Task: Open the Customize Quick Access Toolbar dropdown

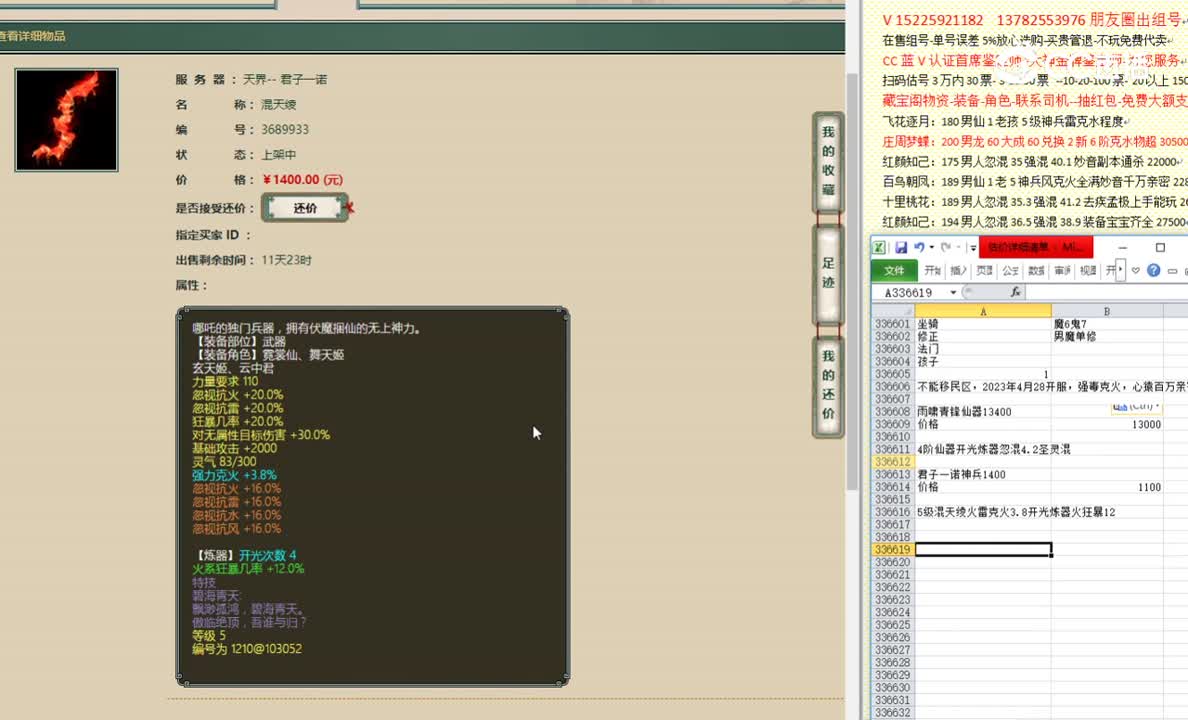Action: pos(973,248)
